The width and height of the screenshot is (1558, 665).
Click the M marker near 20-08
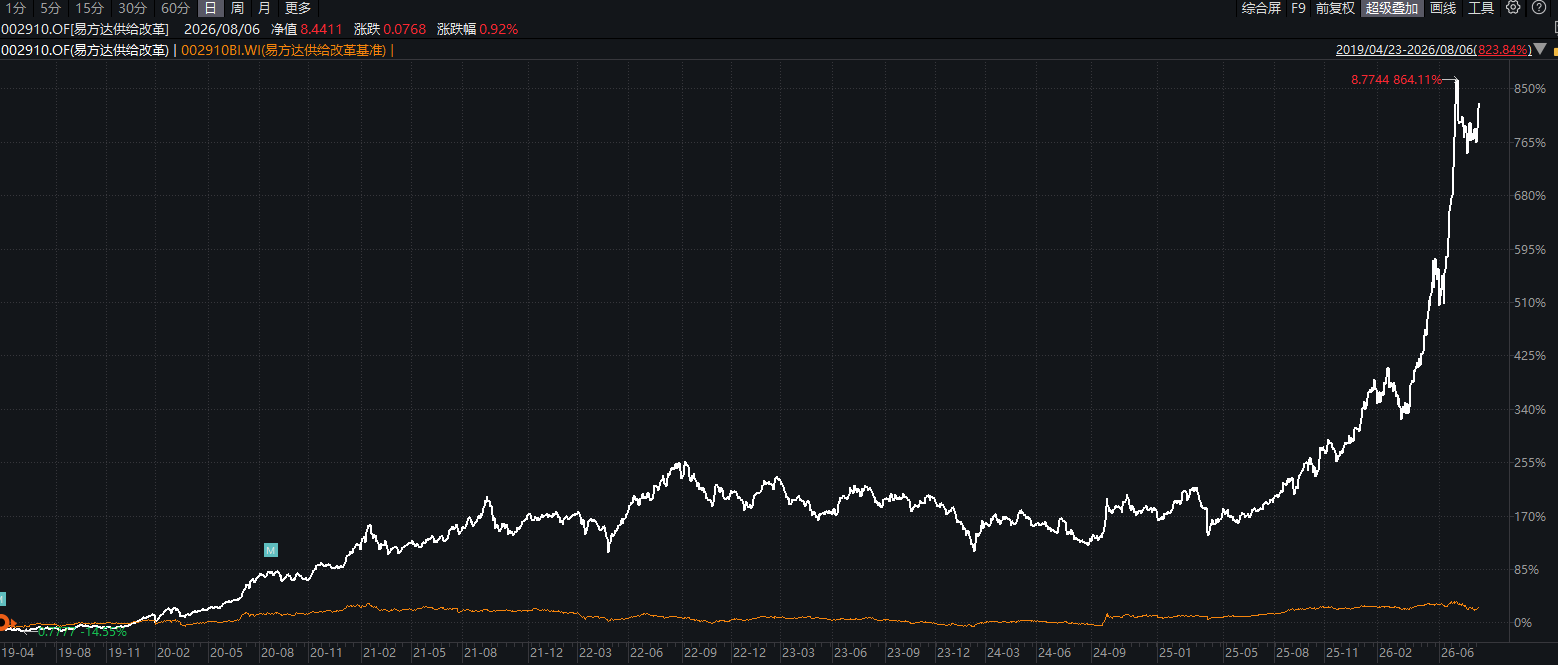270,550
